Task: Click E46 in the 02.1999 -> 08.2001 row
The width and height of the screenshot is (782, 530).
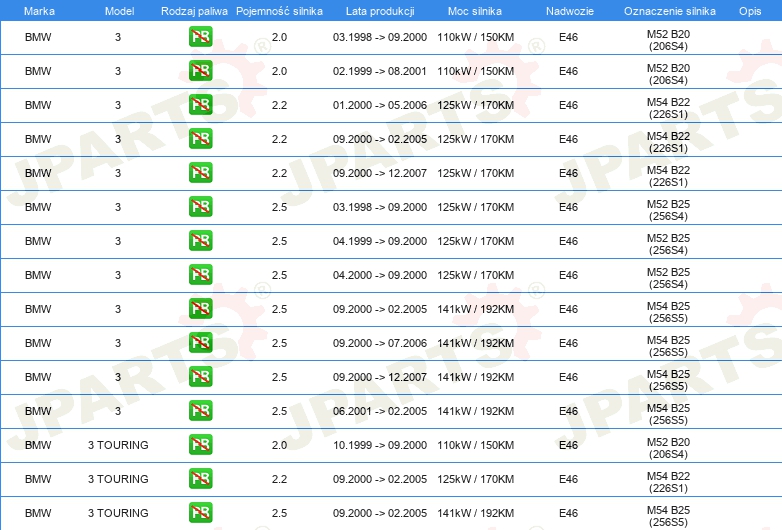Action: pyautogui.click(x=569, y=71)
